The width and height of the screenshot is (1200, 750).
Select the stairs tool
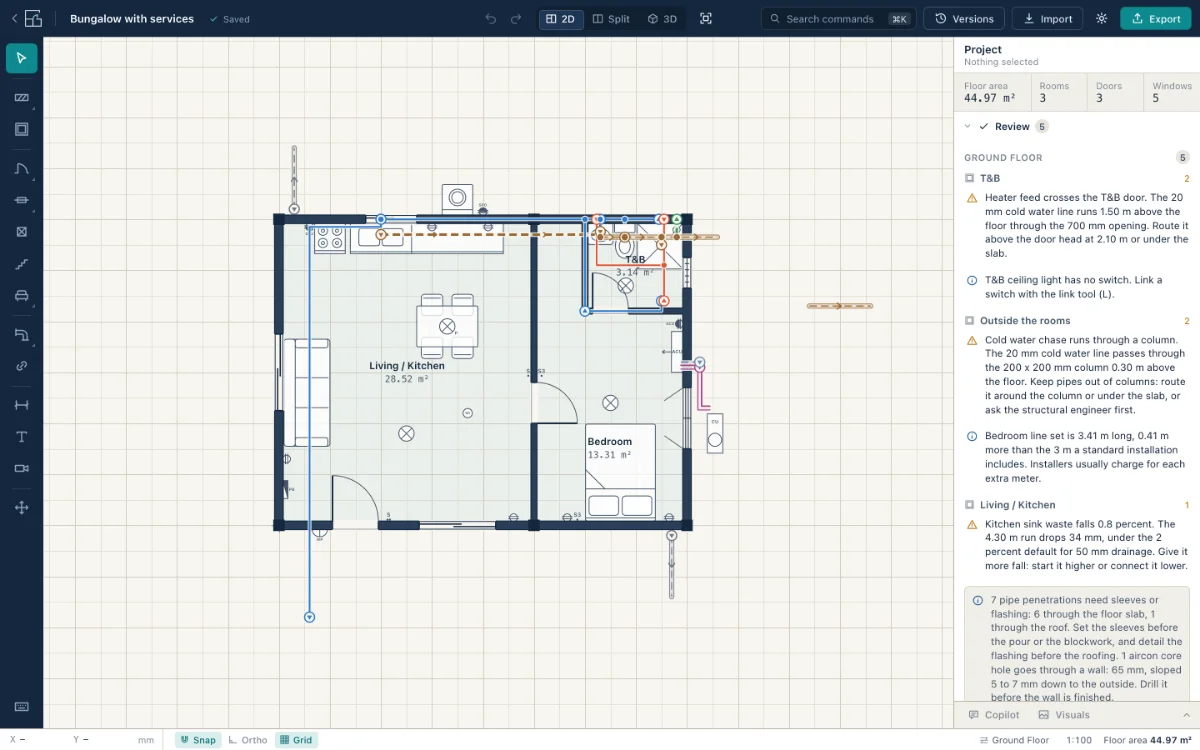[x=22, y=264]
